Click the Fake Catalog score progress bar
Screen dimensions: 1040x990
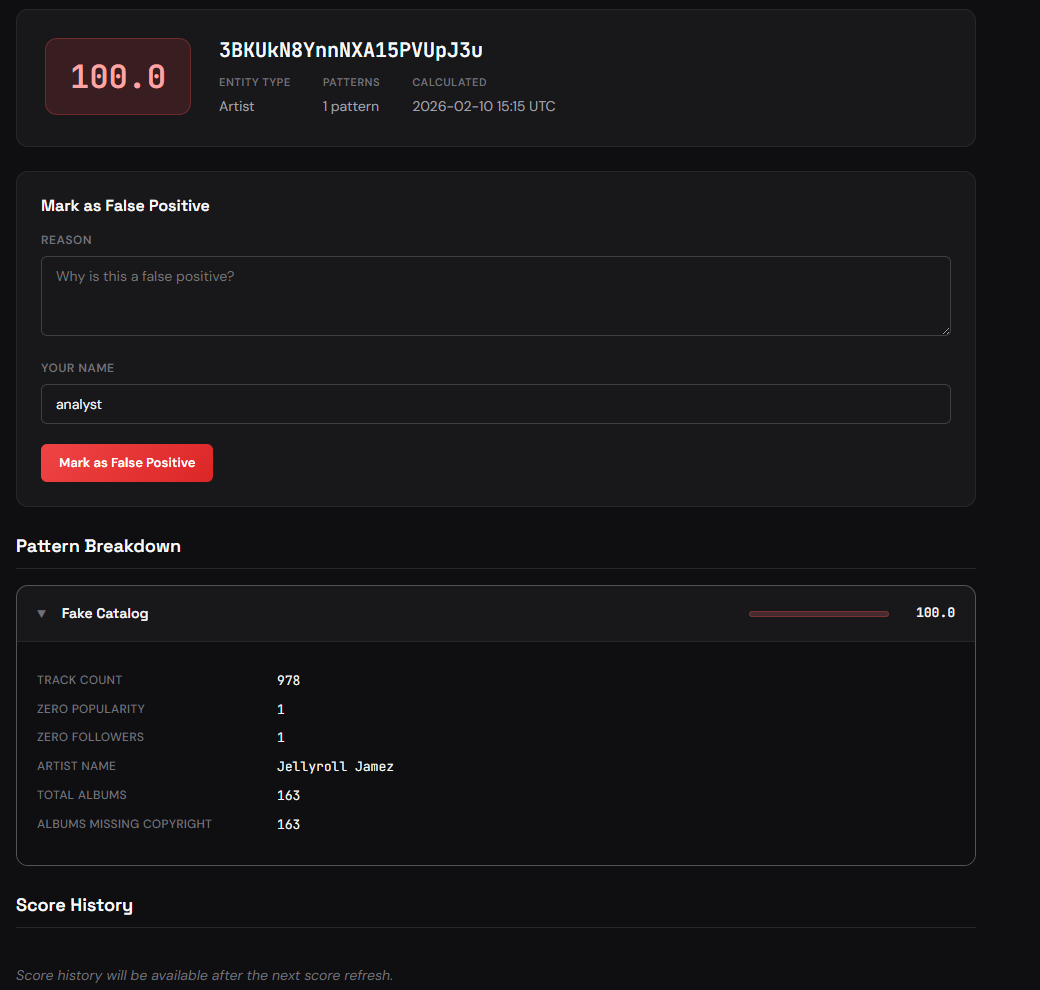tap(818, 613)
